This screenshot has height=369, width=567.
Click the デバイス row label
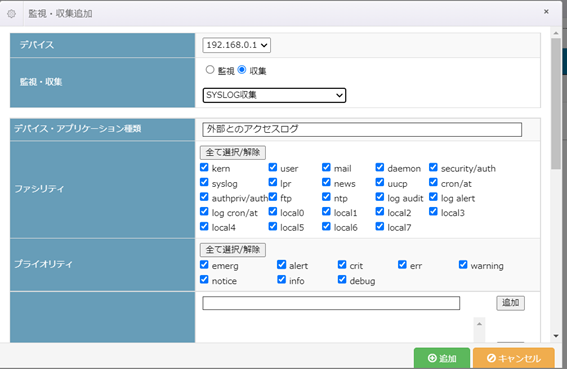[37, 45]
